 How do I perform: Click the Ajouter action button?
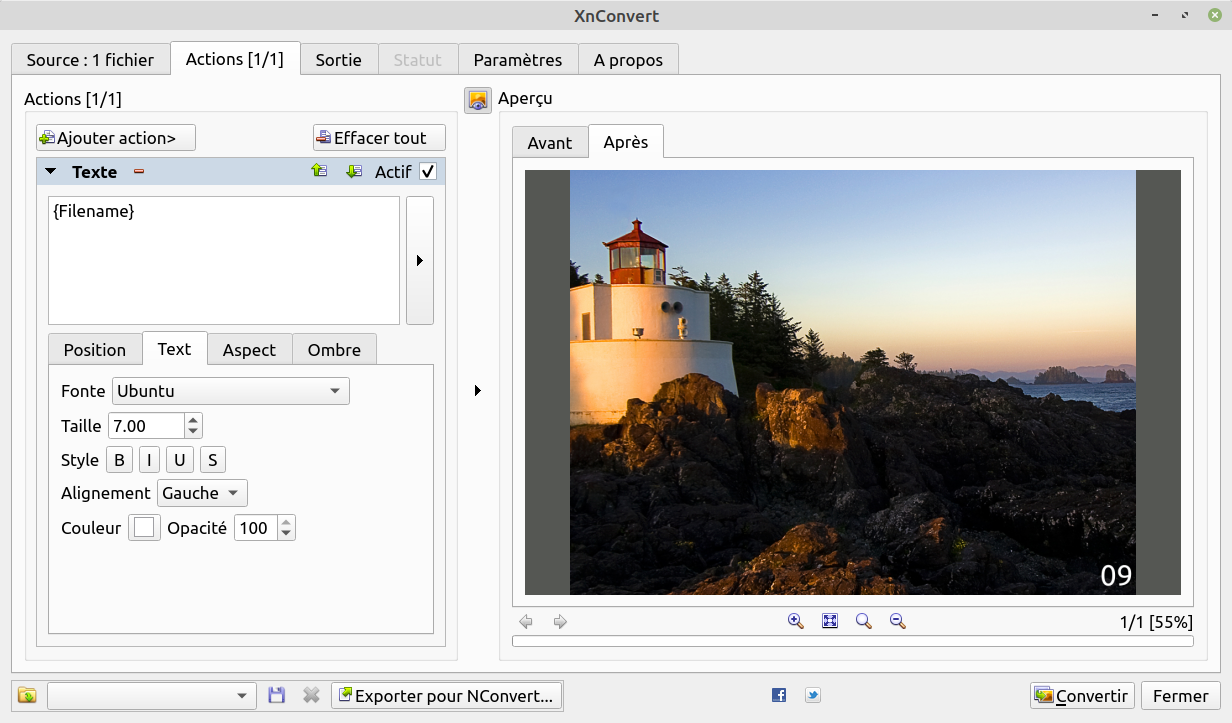pos(116,138)
